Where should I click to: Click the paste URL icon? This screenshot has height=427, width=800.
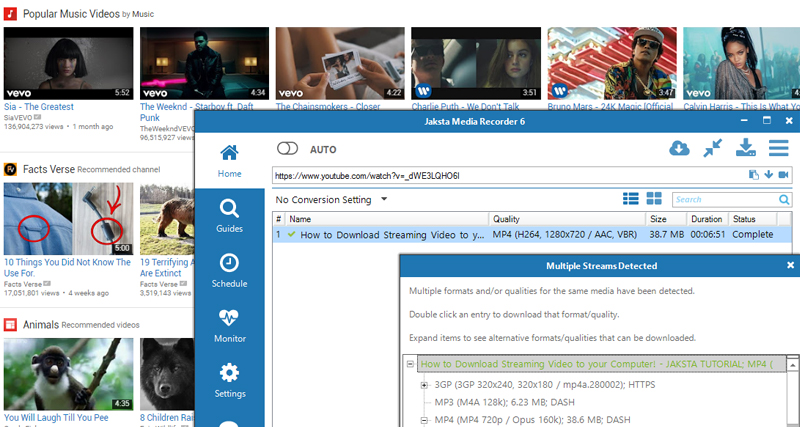click(752, 175)
